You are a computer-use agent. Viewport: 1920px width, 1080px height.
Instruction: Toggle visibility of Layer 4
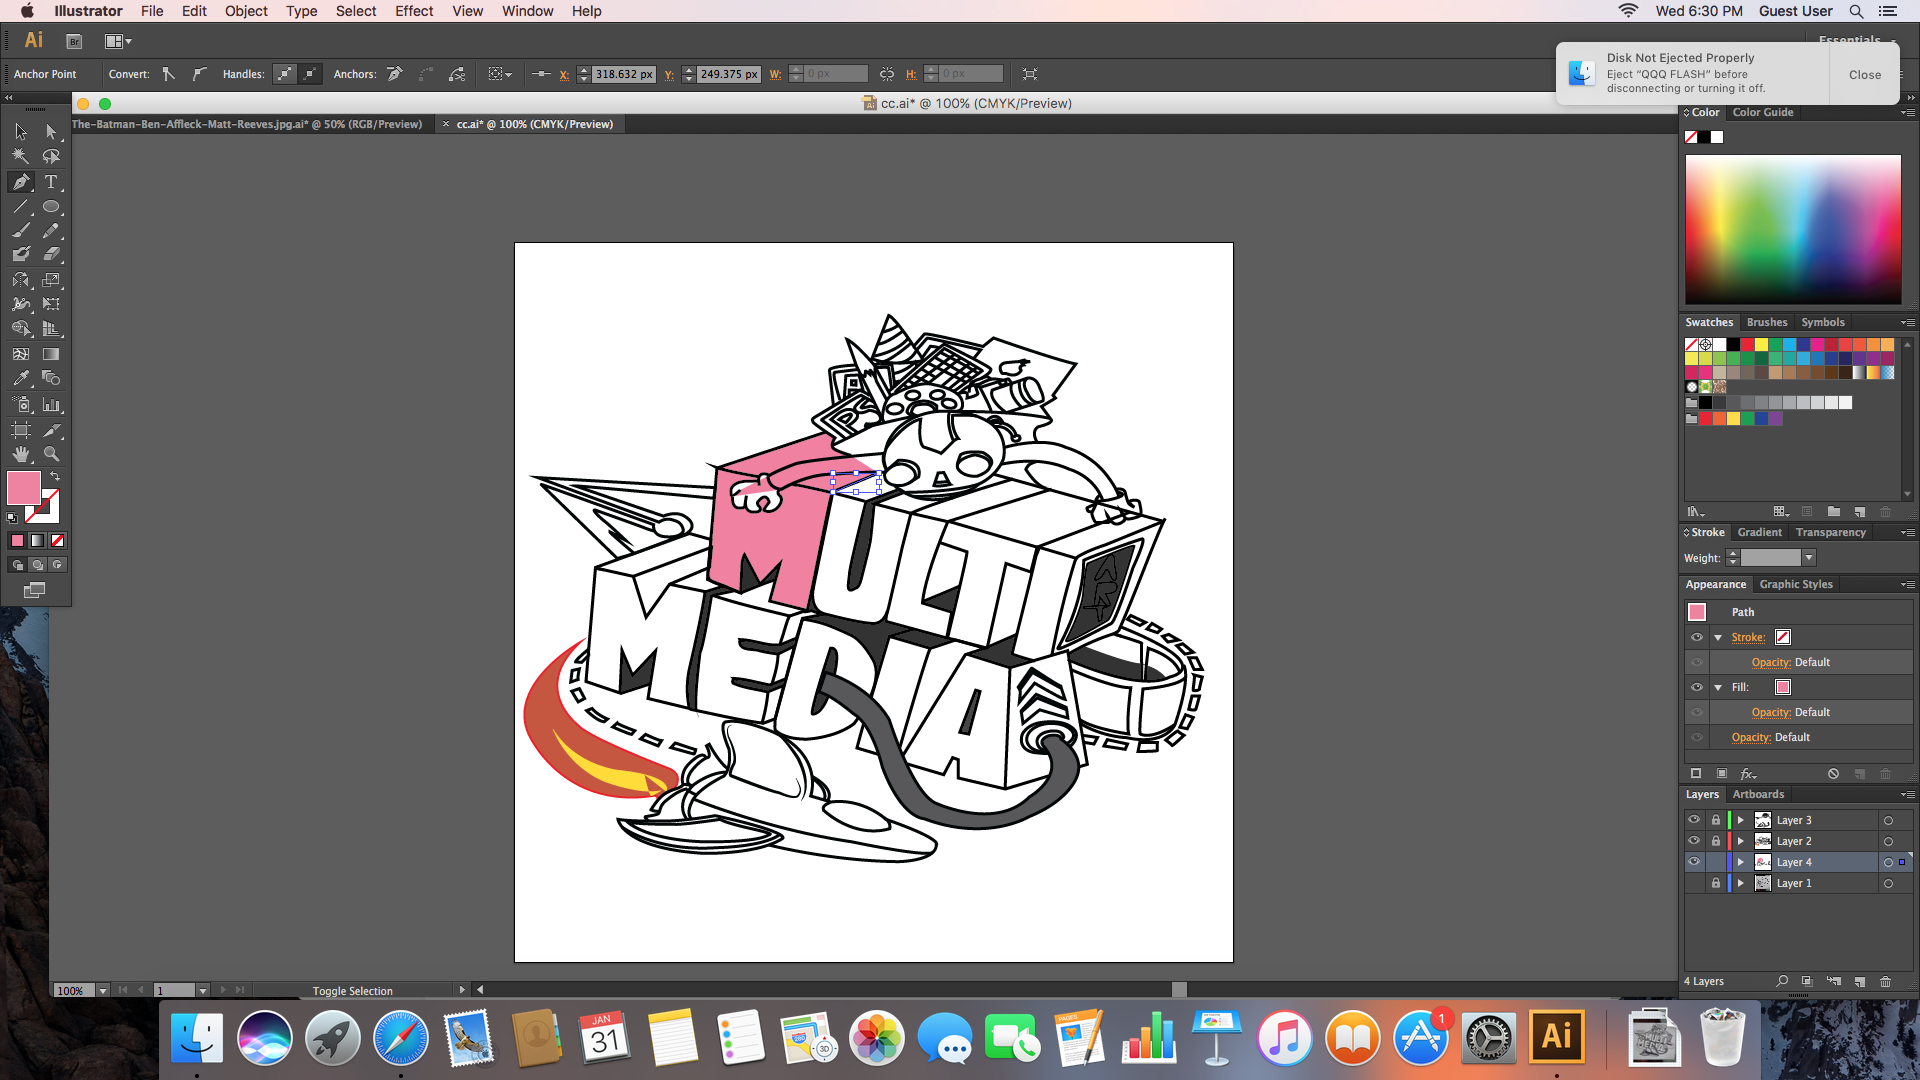coord(1694,862)
